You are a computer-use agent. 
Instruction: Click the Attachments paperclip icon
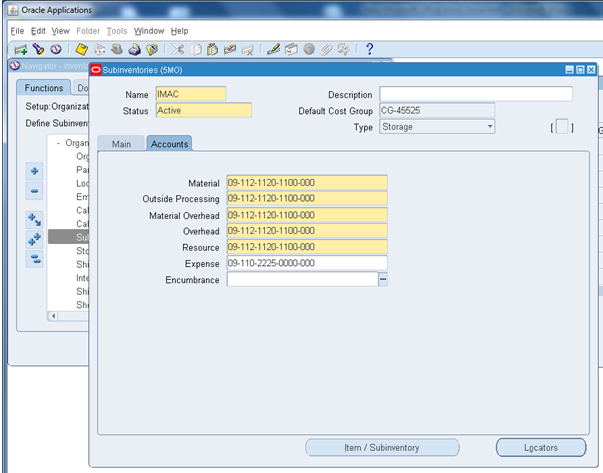pos(326,49)
